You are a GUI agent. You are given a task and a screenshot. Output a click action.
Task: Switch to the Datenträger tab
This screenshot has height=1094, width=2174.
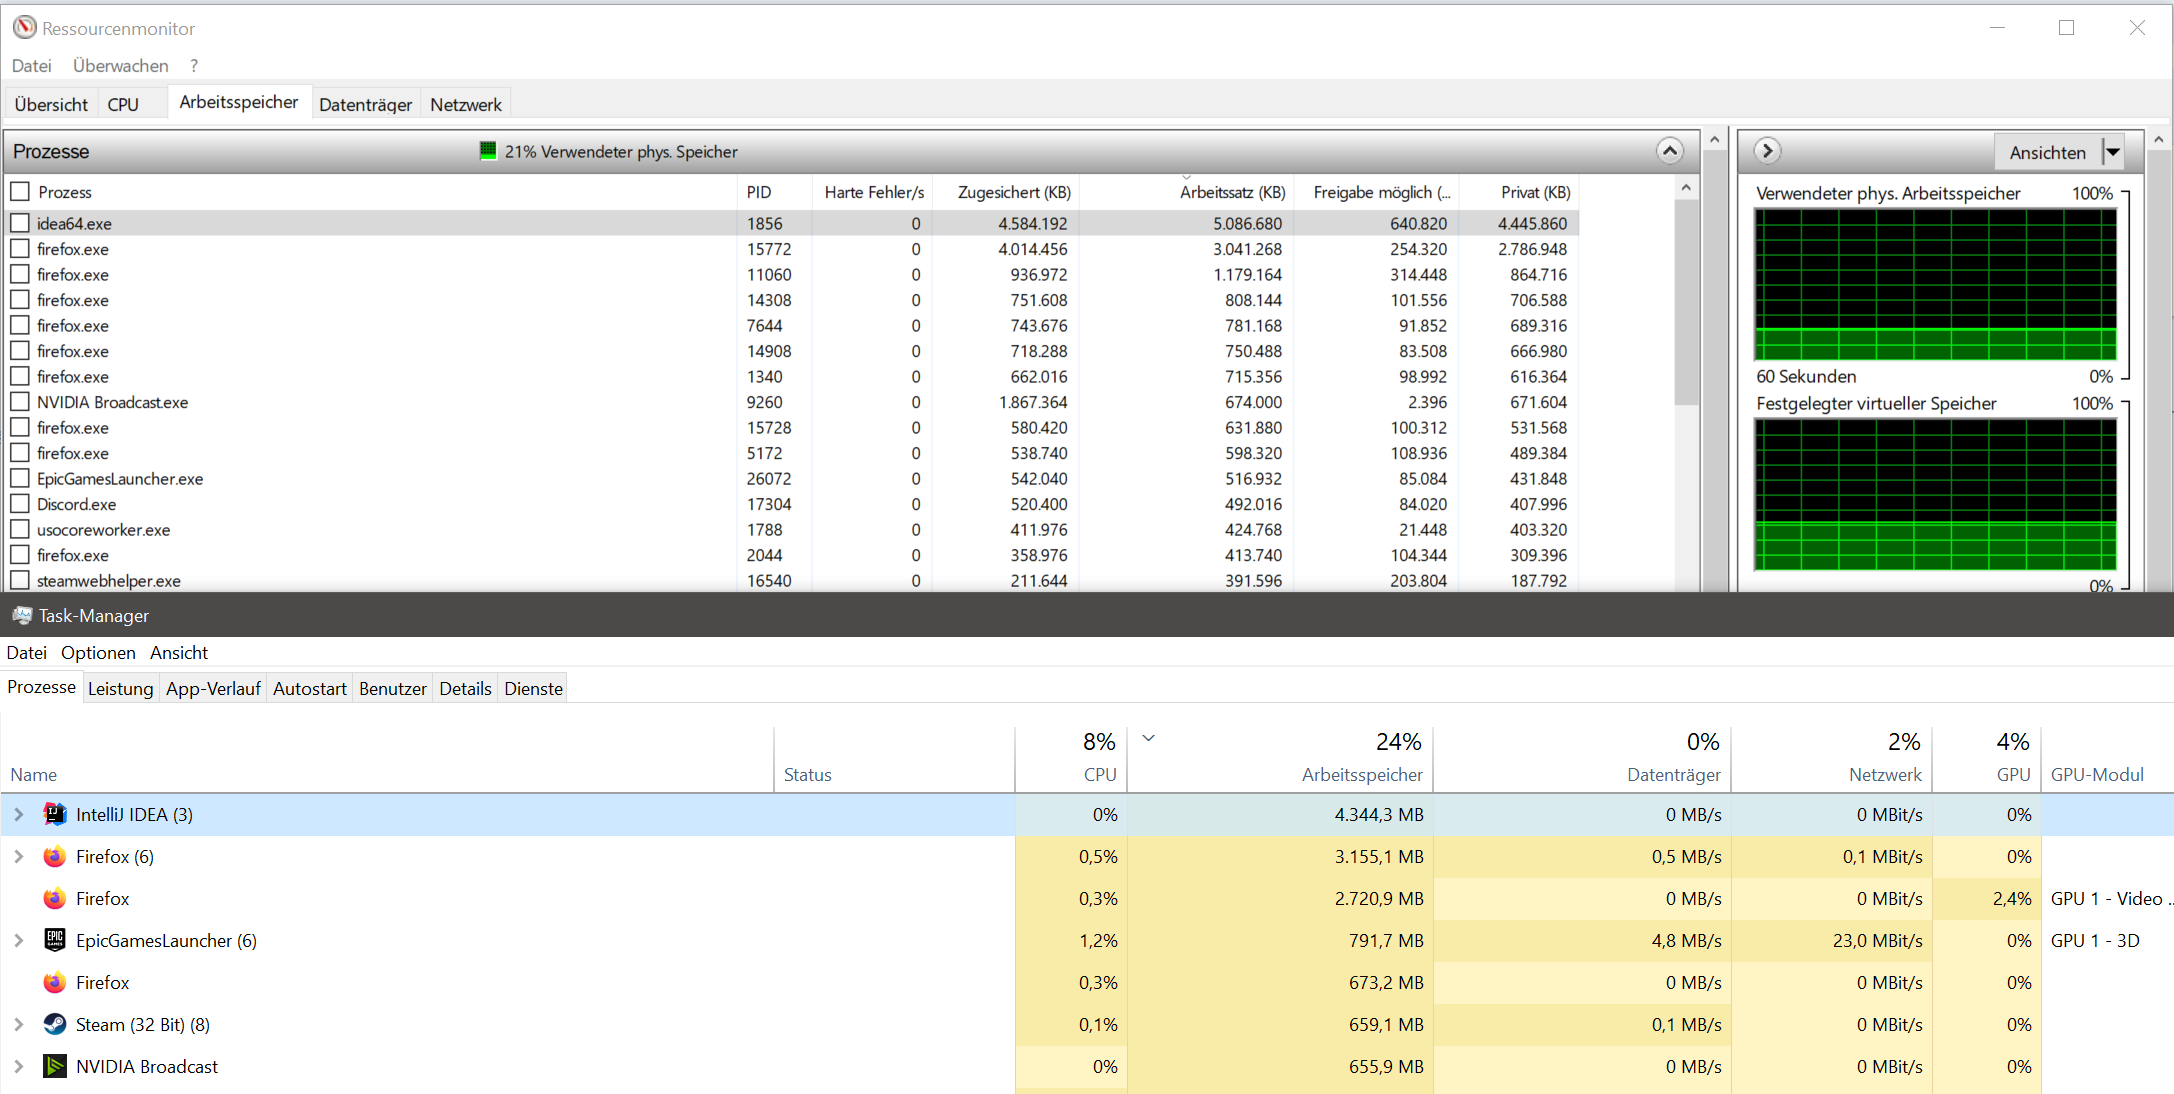click(x=365, y=104)
